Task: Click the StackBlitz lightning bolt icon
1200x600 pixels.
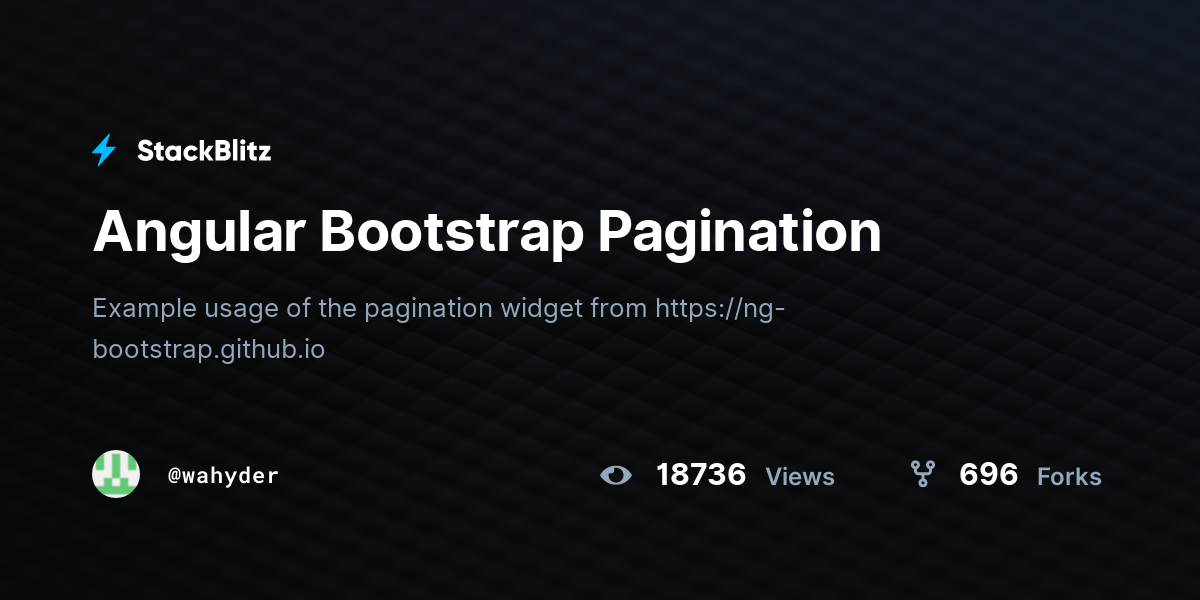Action: (x=104, y=150)
